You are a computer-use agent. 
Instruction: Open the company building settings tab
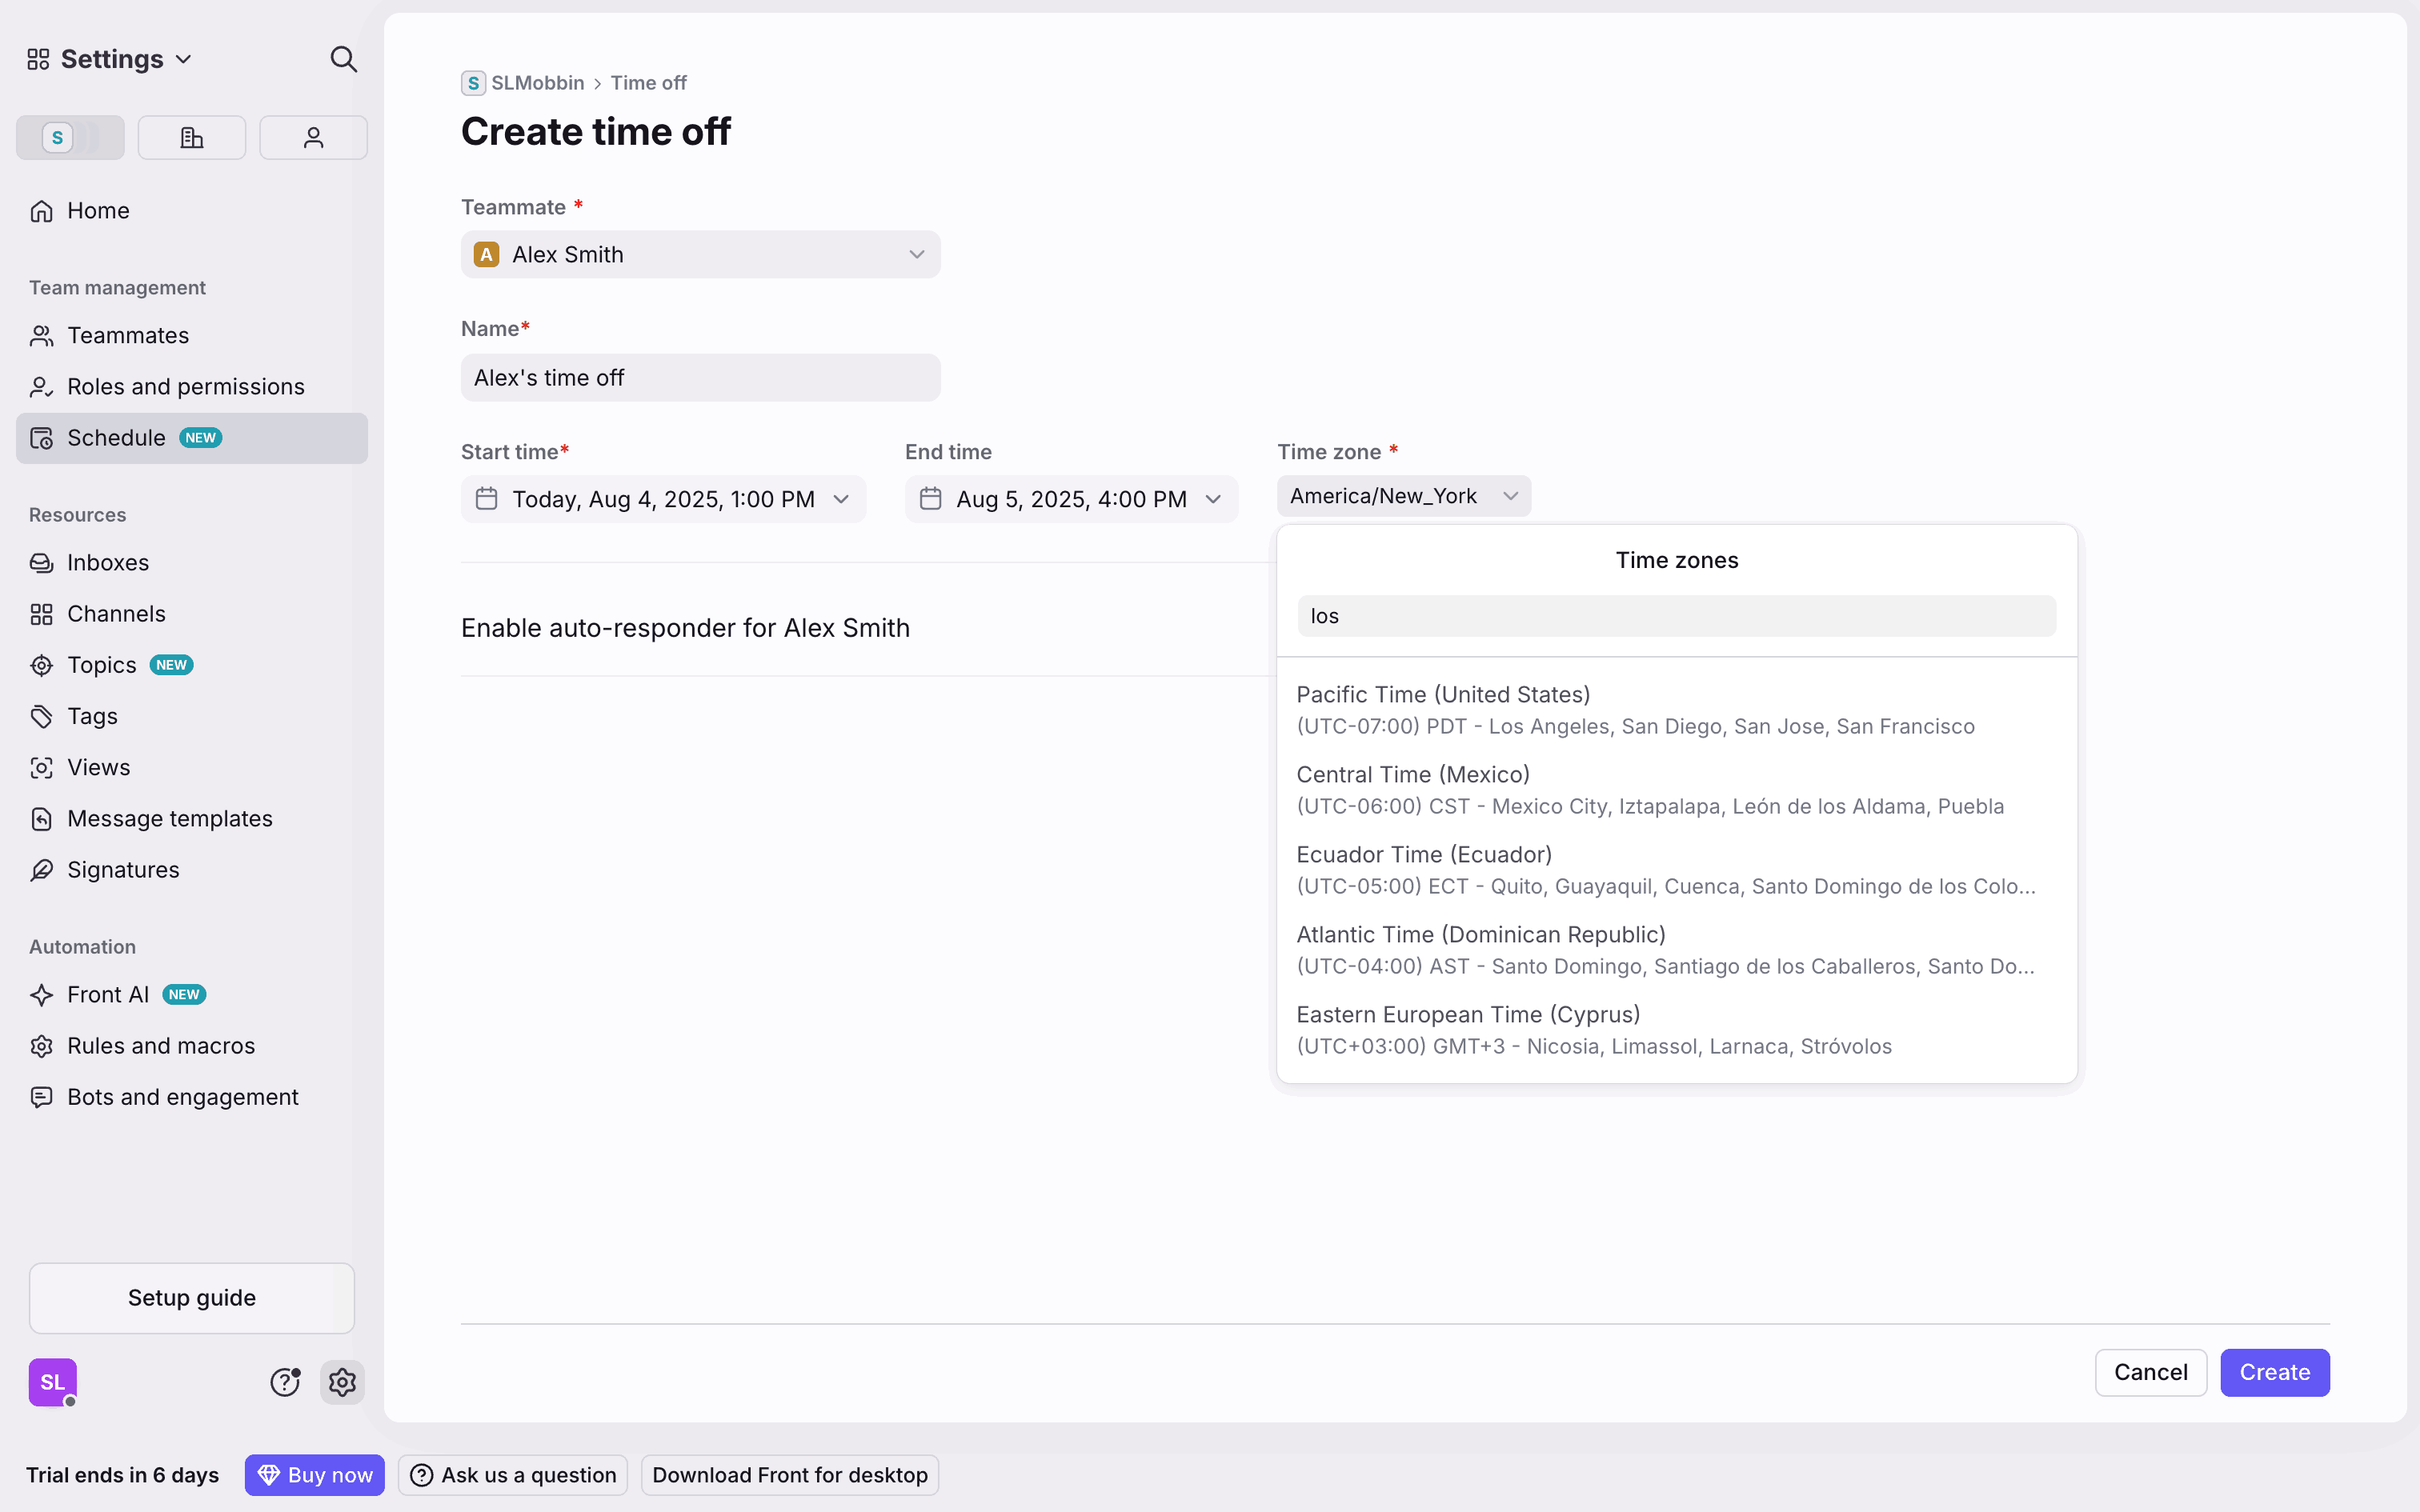191,137
